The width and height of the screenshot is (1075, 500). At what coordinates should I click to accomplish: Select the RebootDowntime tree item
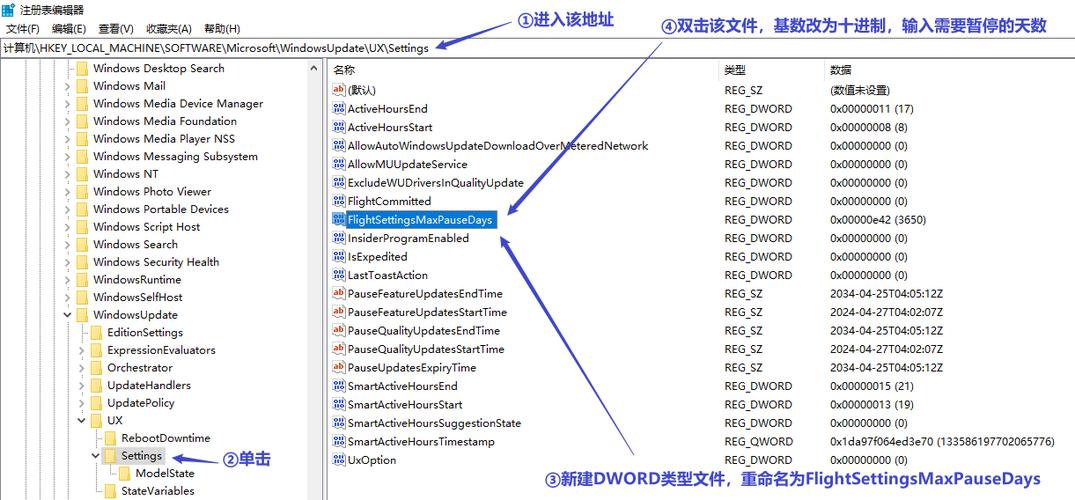pos(165,438)
